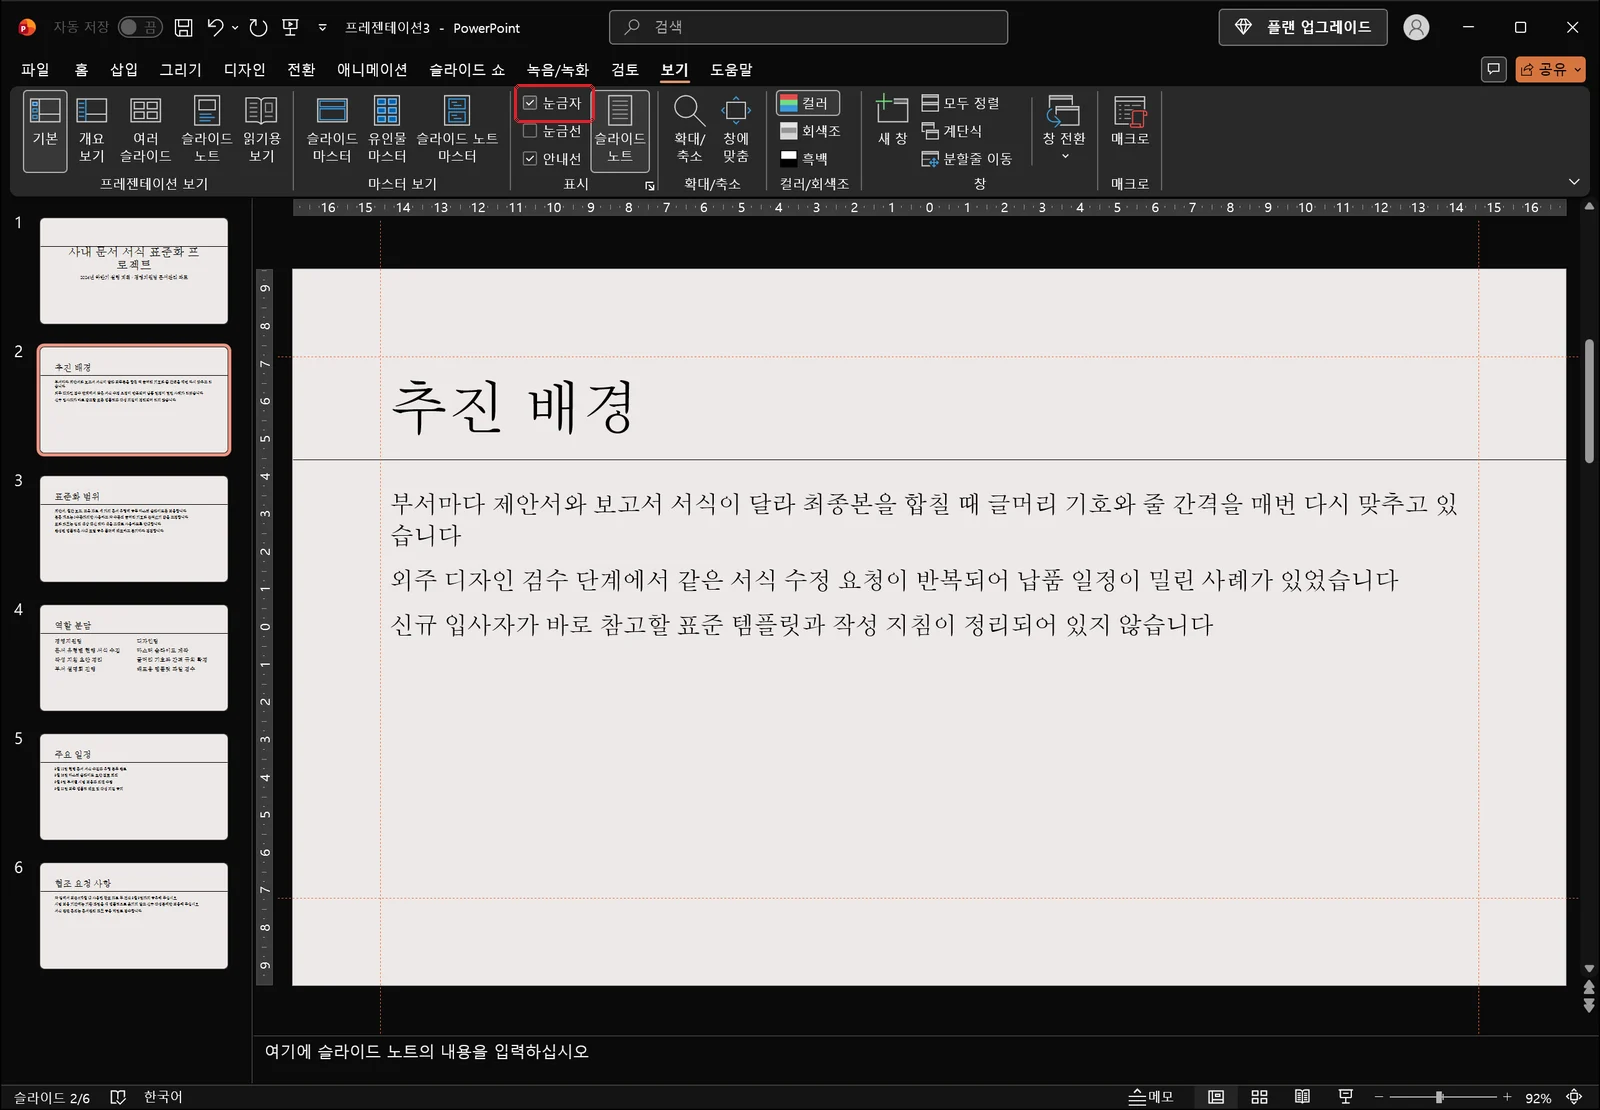Click zoom in plus button
Viewport: 1600px width, 1110px height.
point(1507,1097)
